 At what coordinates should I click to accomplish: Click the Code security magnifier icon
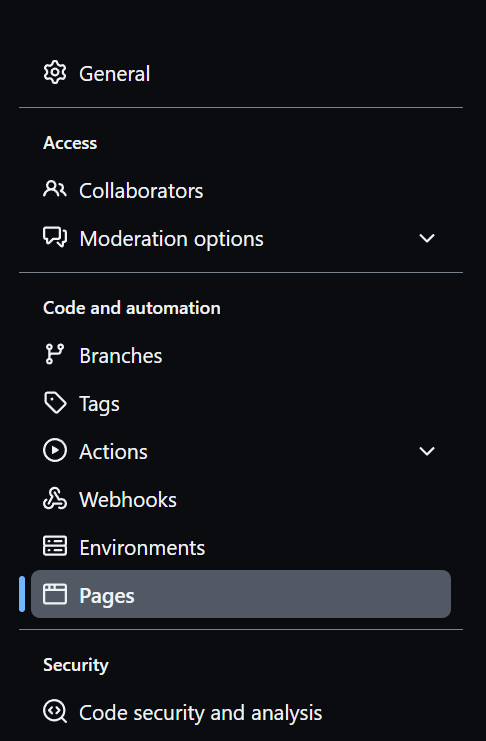coord(55,712)
